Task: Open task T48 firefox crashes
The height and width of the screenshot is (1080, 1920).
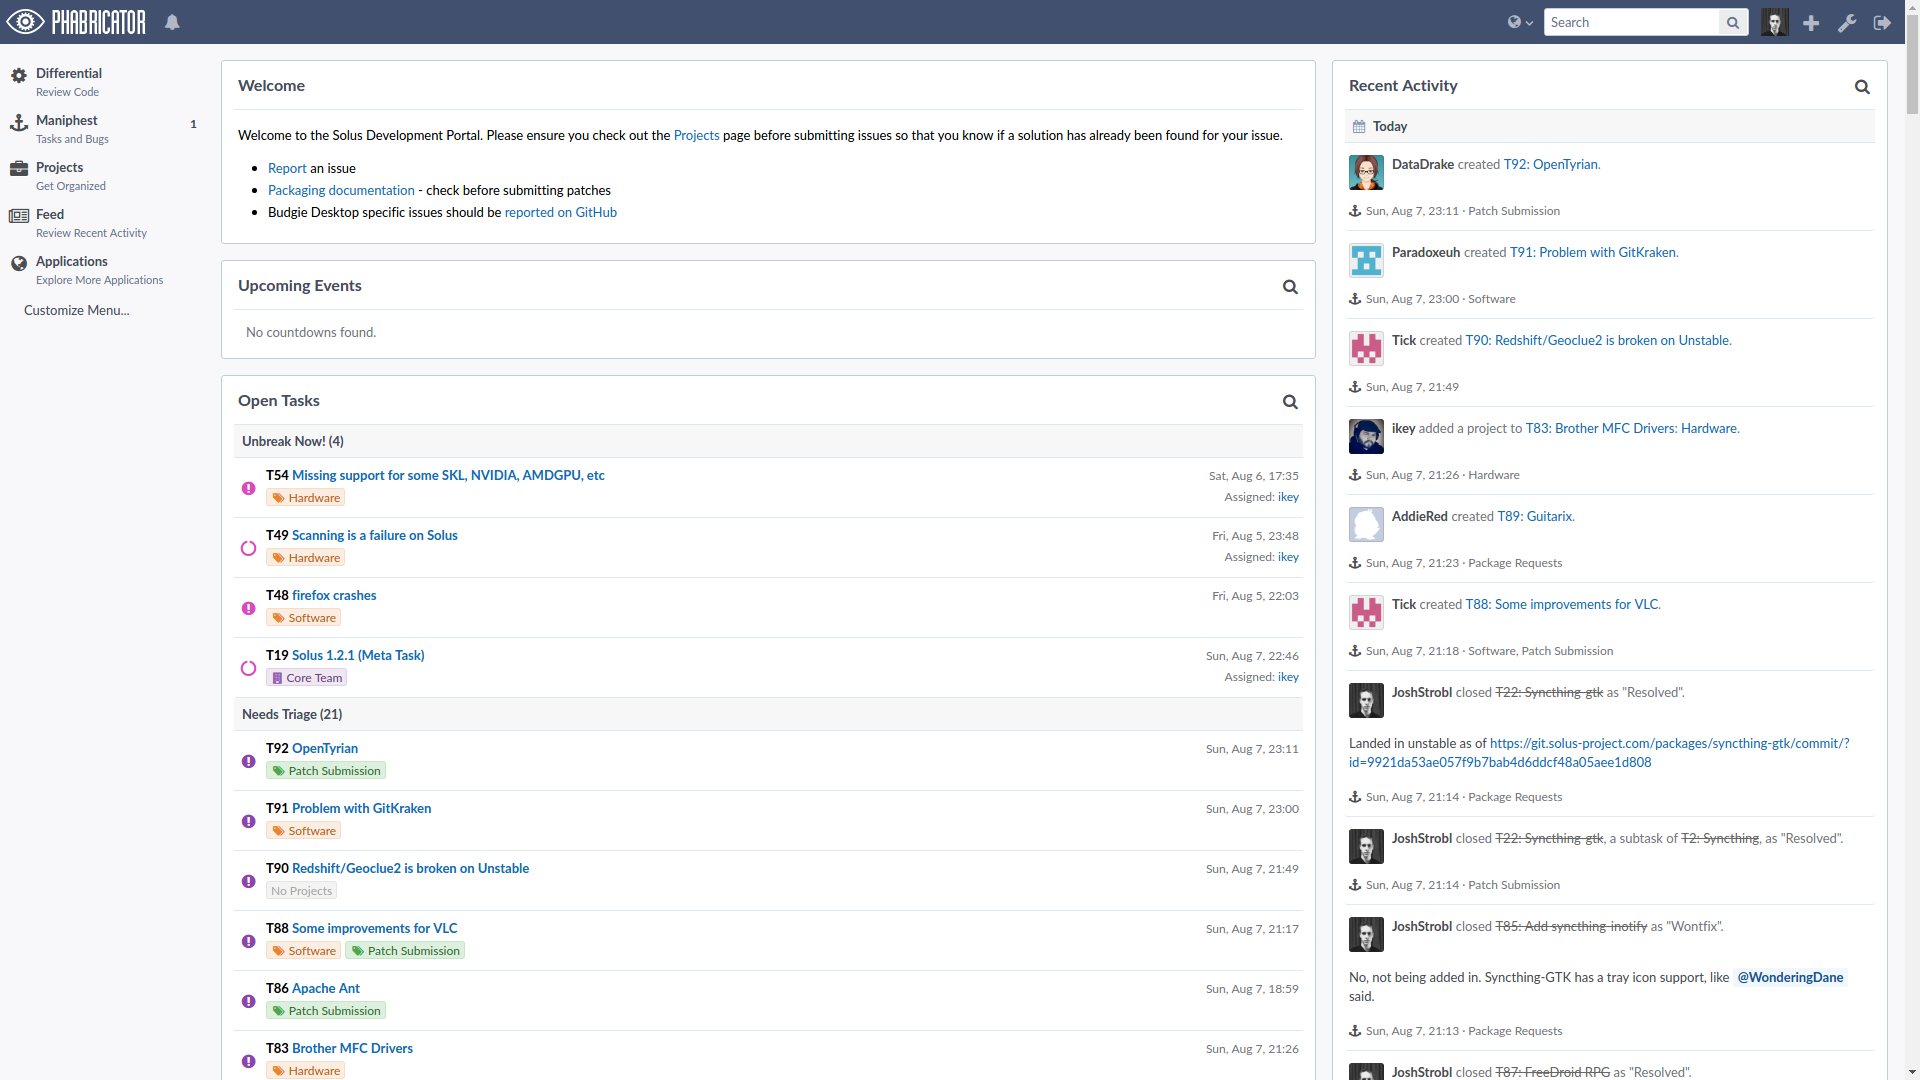Action: click(334, 595)
